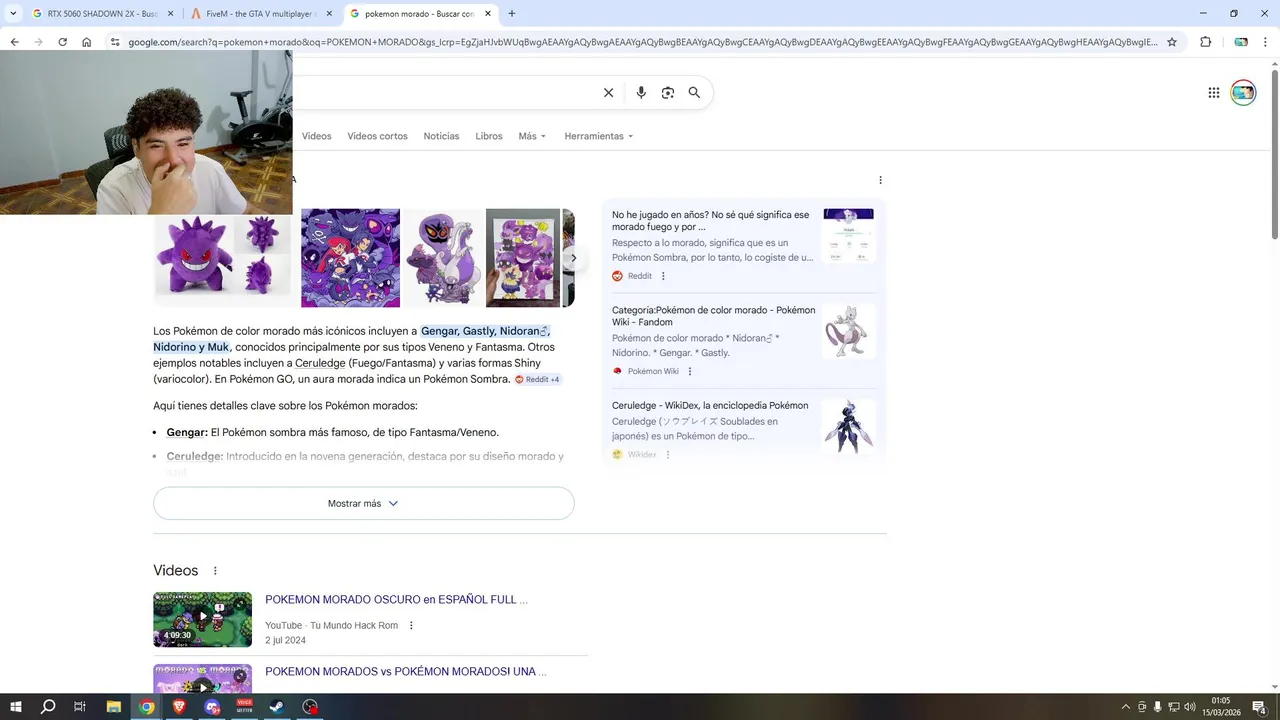
Task: Open the notification center
Action: click(x=1259, y=707)
